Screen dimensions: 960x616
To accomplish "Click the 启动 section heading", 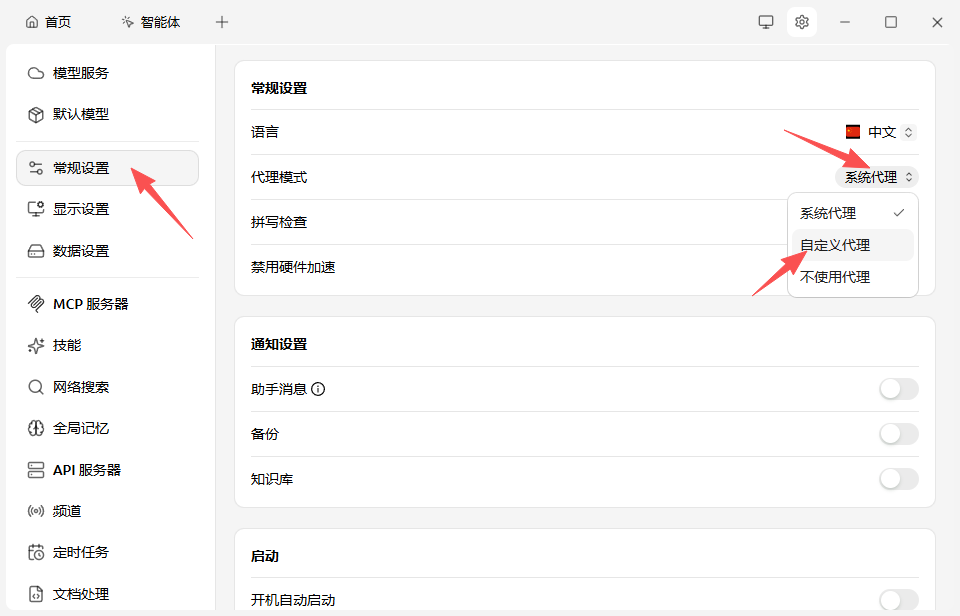I will (264, 556).
